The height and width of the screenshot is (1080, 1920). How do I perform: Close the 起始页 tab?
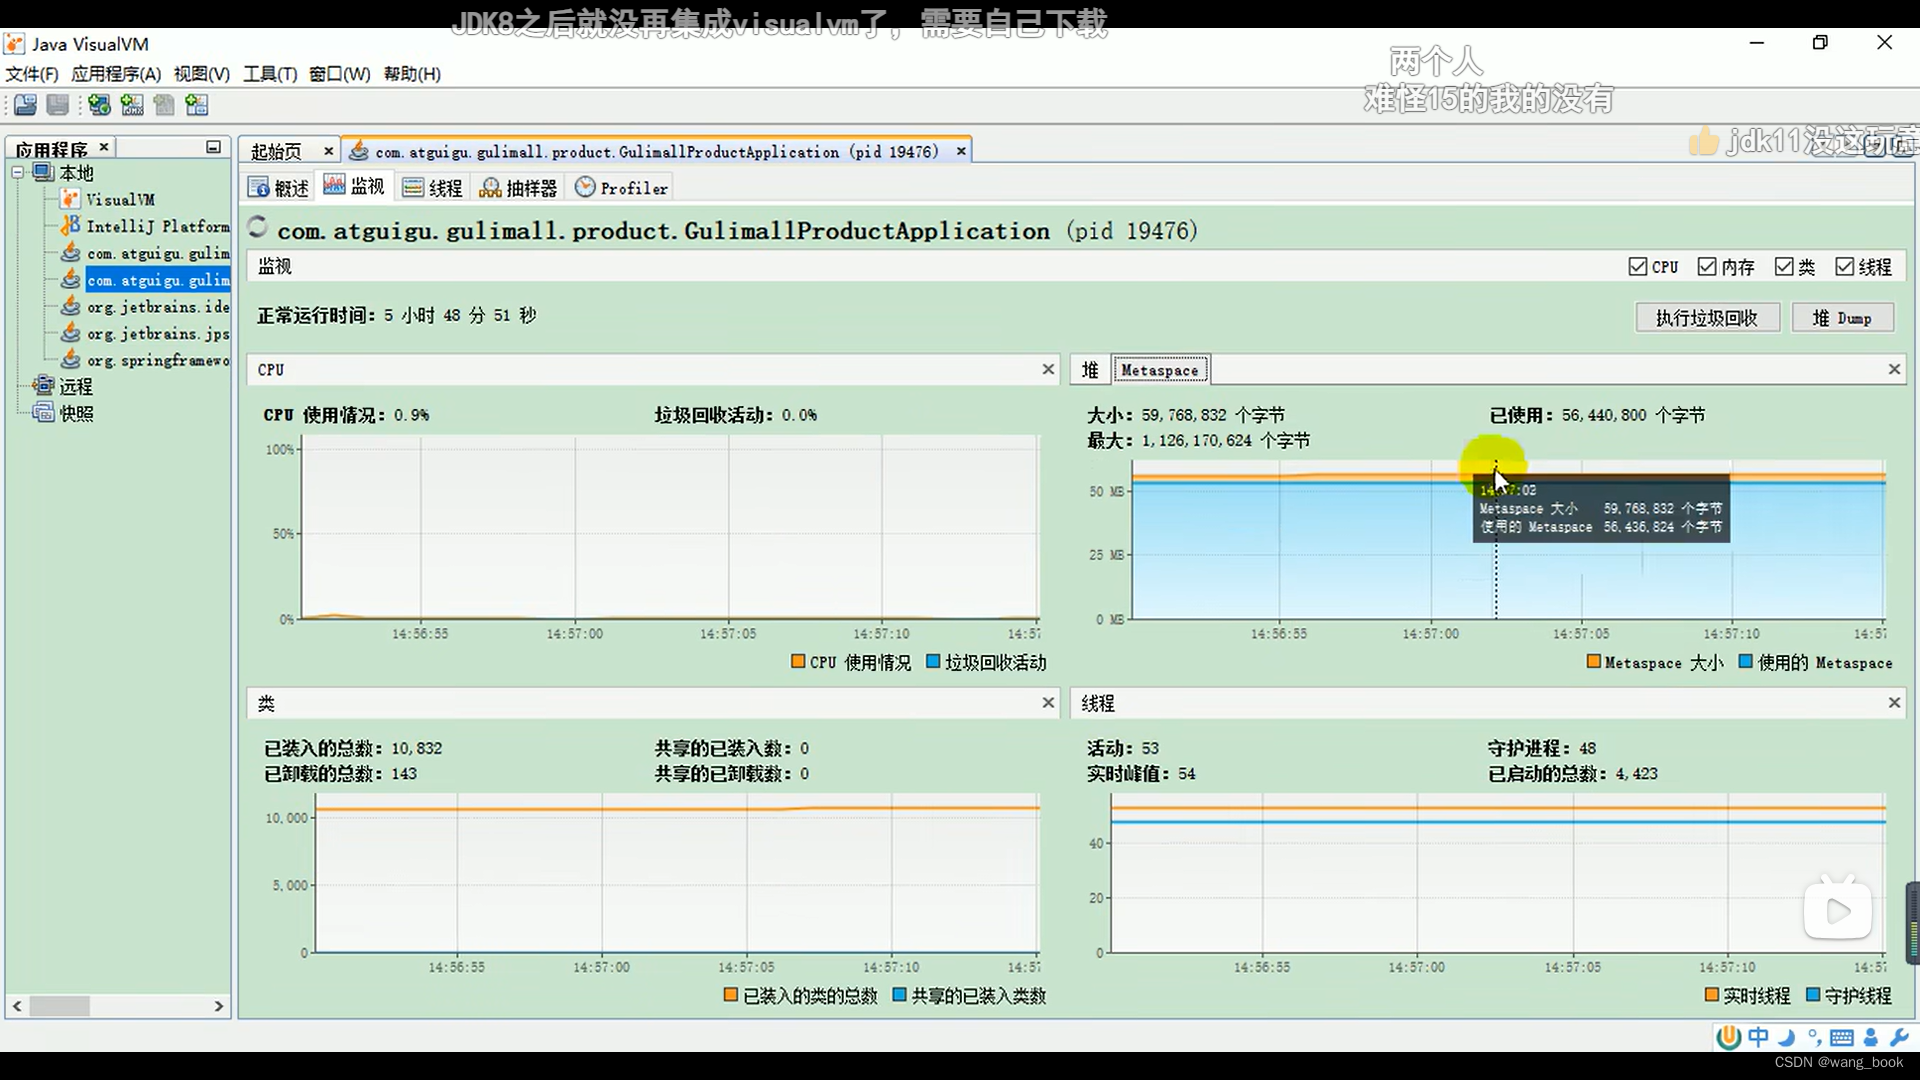[x=328, y=151]
